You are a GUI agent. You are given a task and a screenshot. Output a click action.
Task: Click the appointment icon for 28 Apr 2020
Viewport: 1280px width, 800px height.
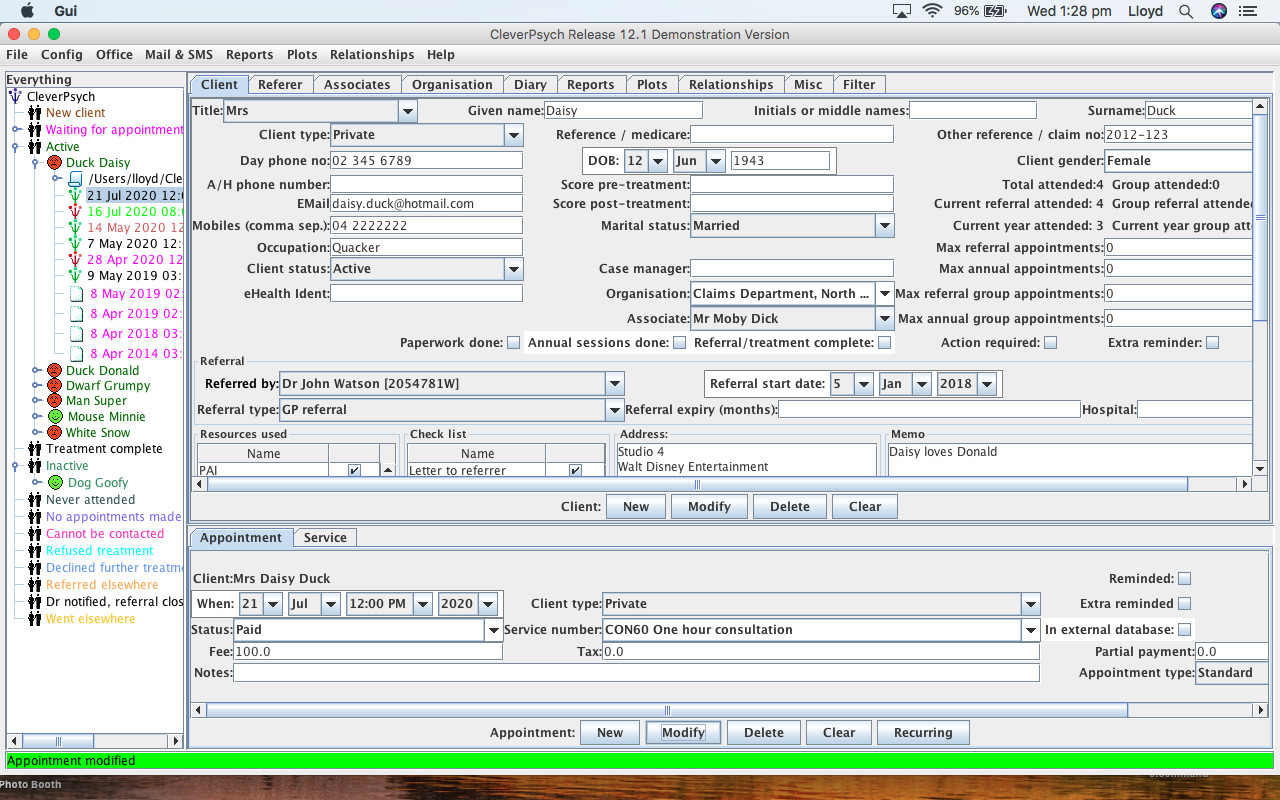[75, 259]
